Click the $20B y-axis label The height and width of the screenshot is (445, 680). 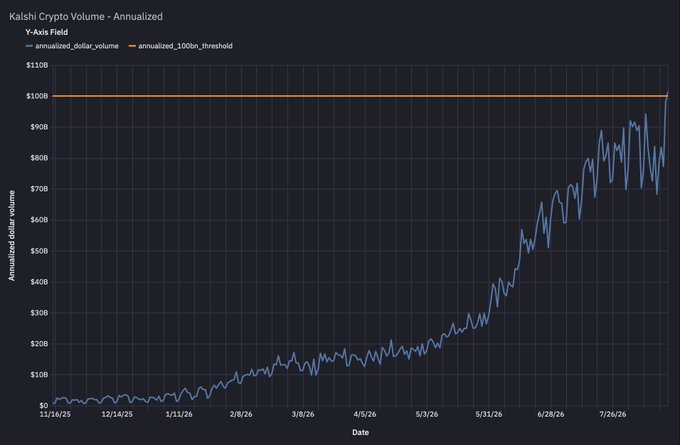point(40,344)
